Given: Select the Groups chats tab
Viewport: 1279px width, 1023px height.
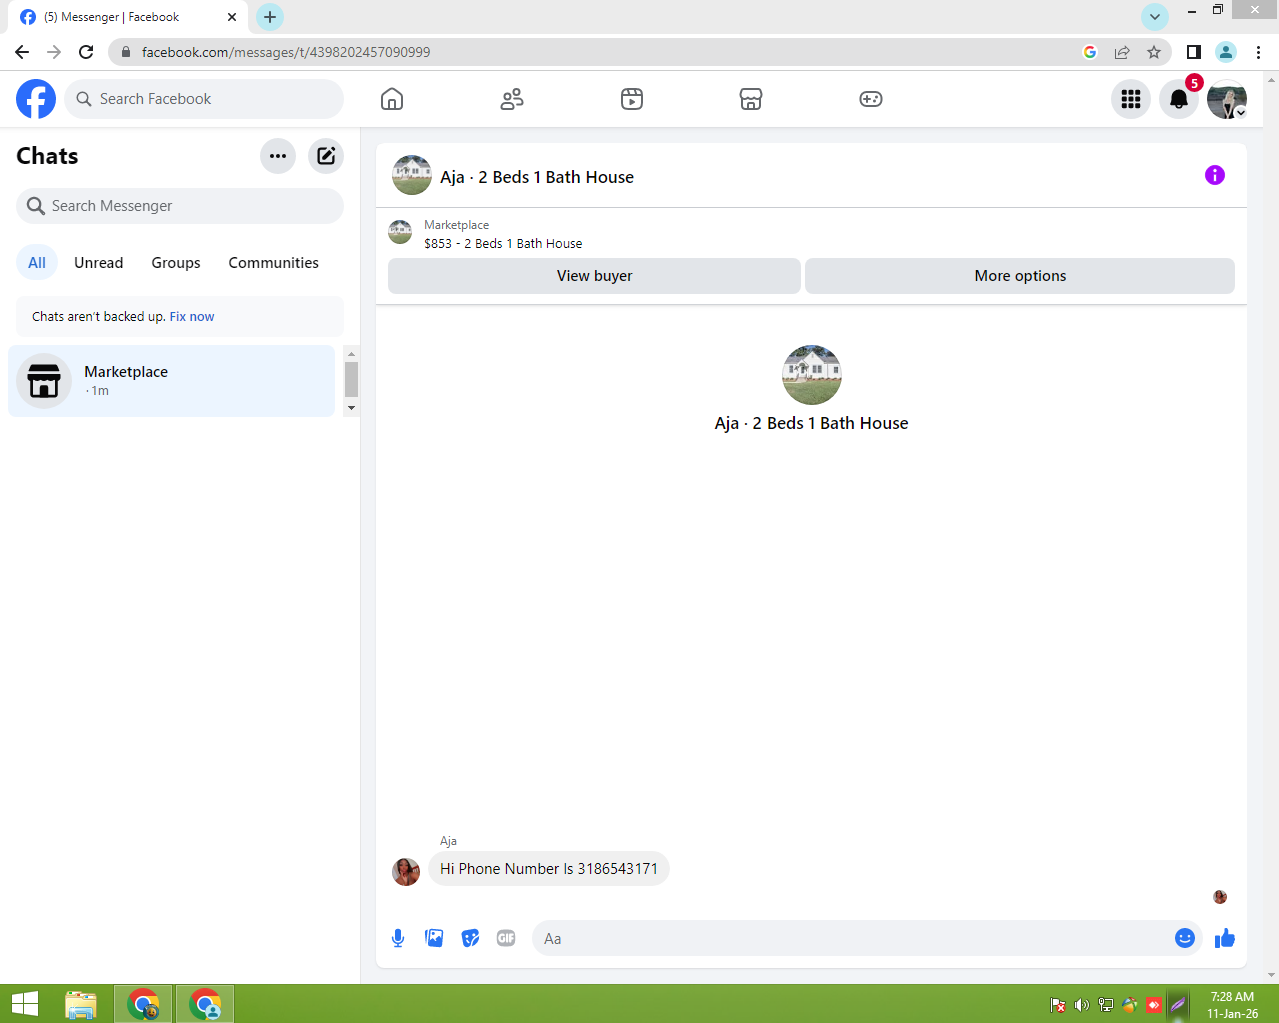Looking at the screenshot, I should tap(176, 263).
